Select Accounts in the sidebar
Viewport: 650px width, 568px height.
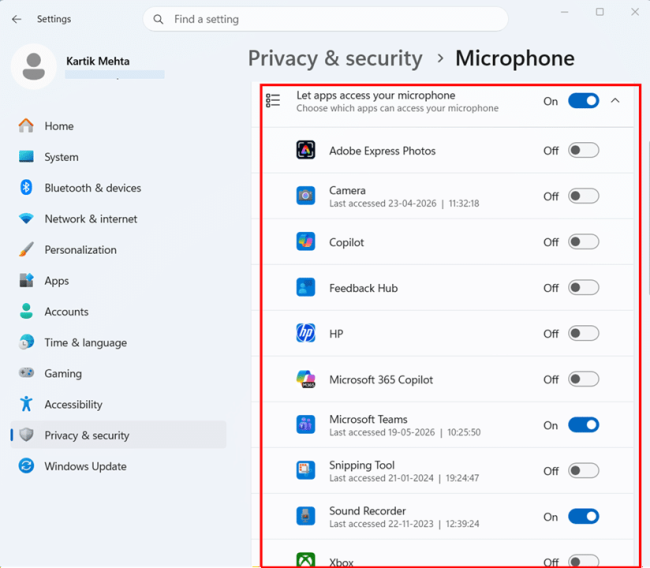[x=118, y=311]
